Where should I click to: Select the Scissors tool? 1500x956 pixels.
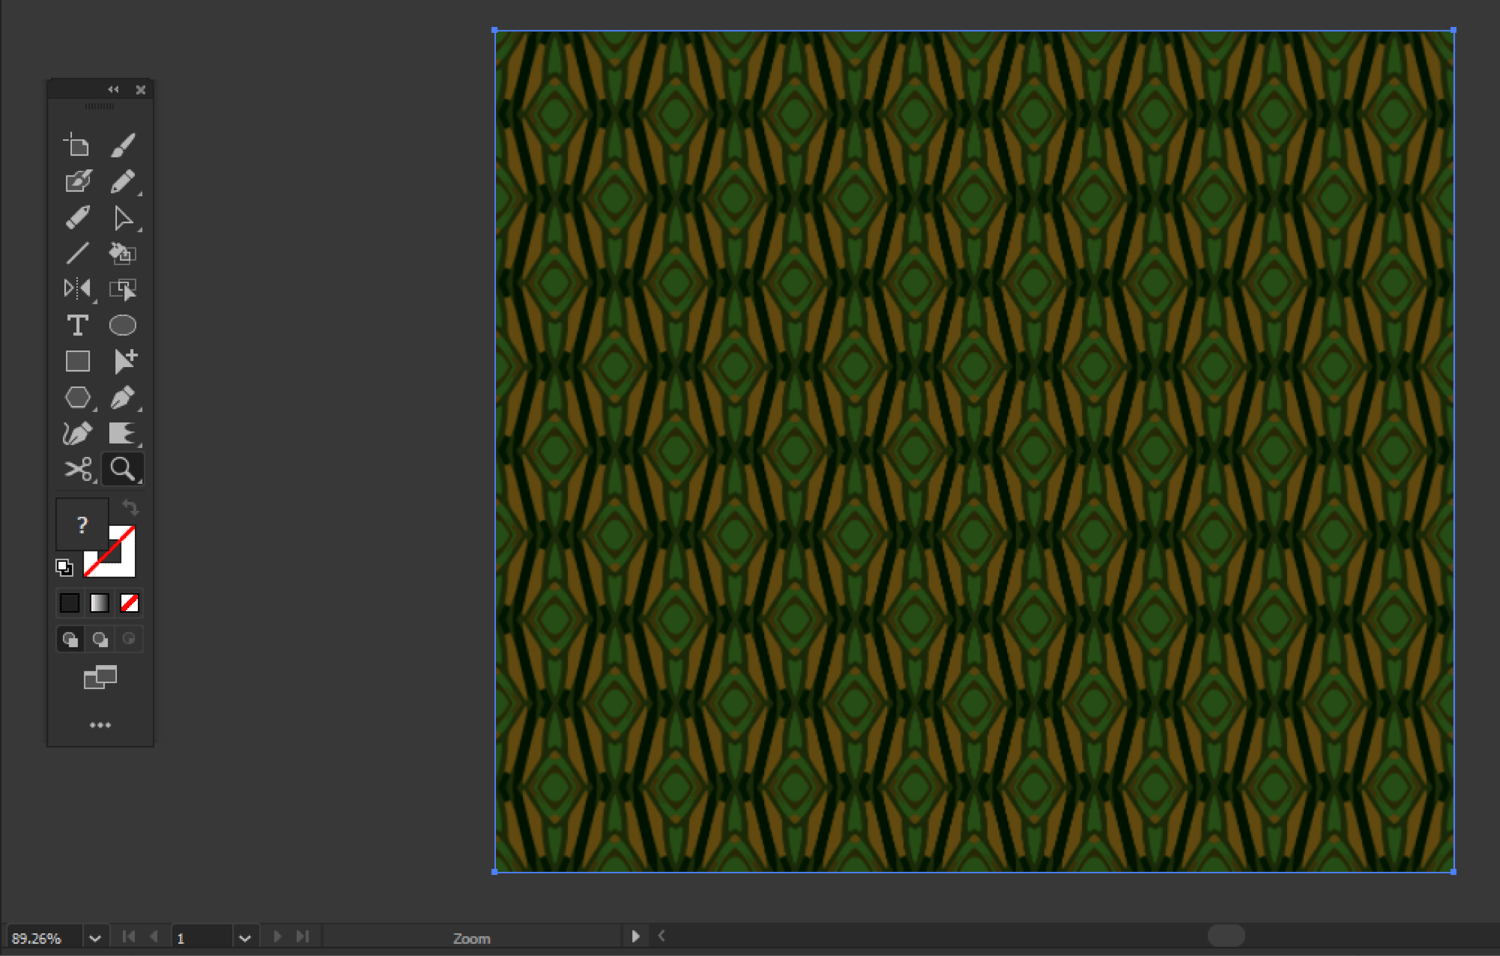pos(77,468)
